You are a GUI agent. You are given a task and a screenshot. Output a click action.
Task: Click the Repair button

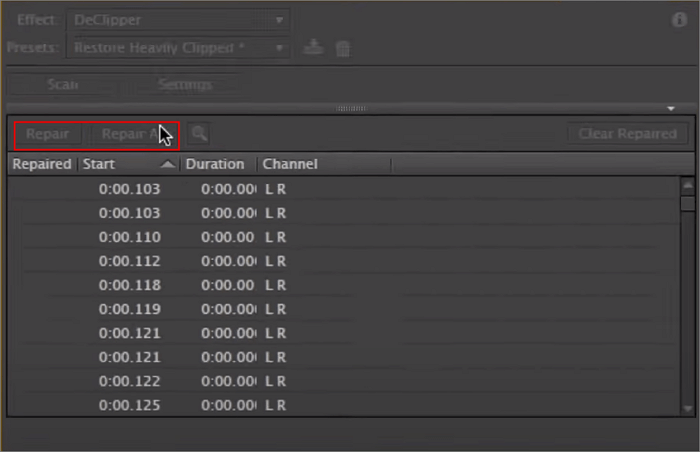click(x=47, y=133)
